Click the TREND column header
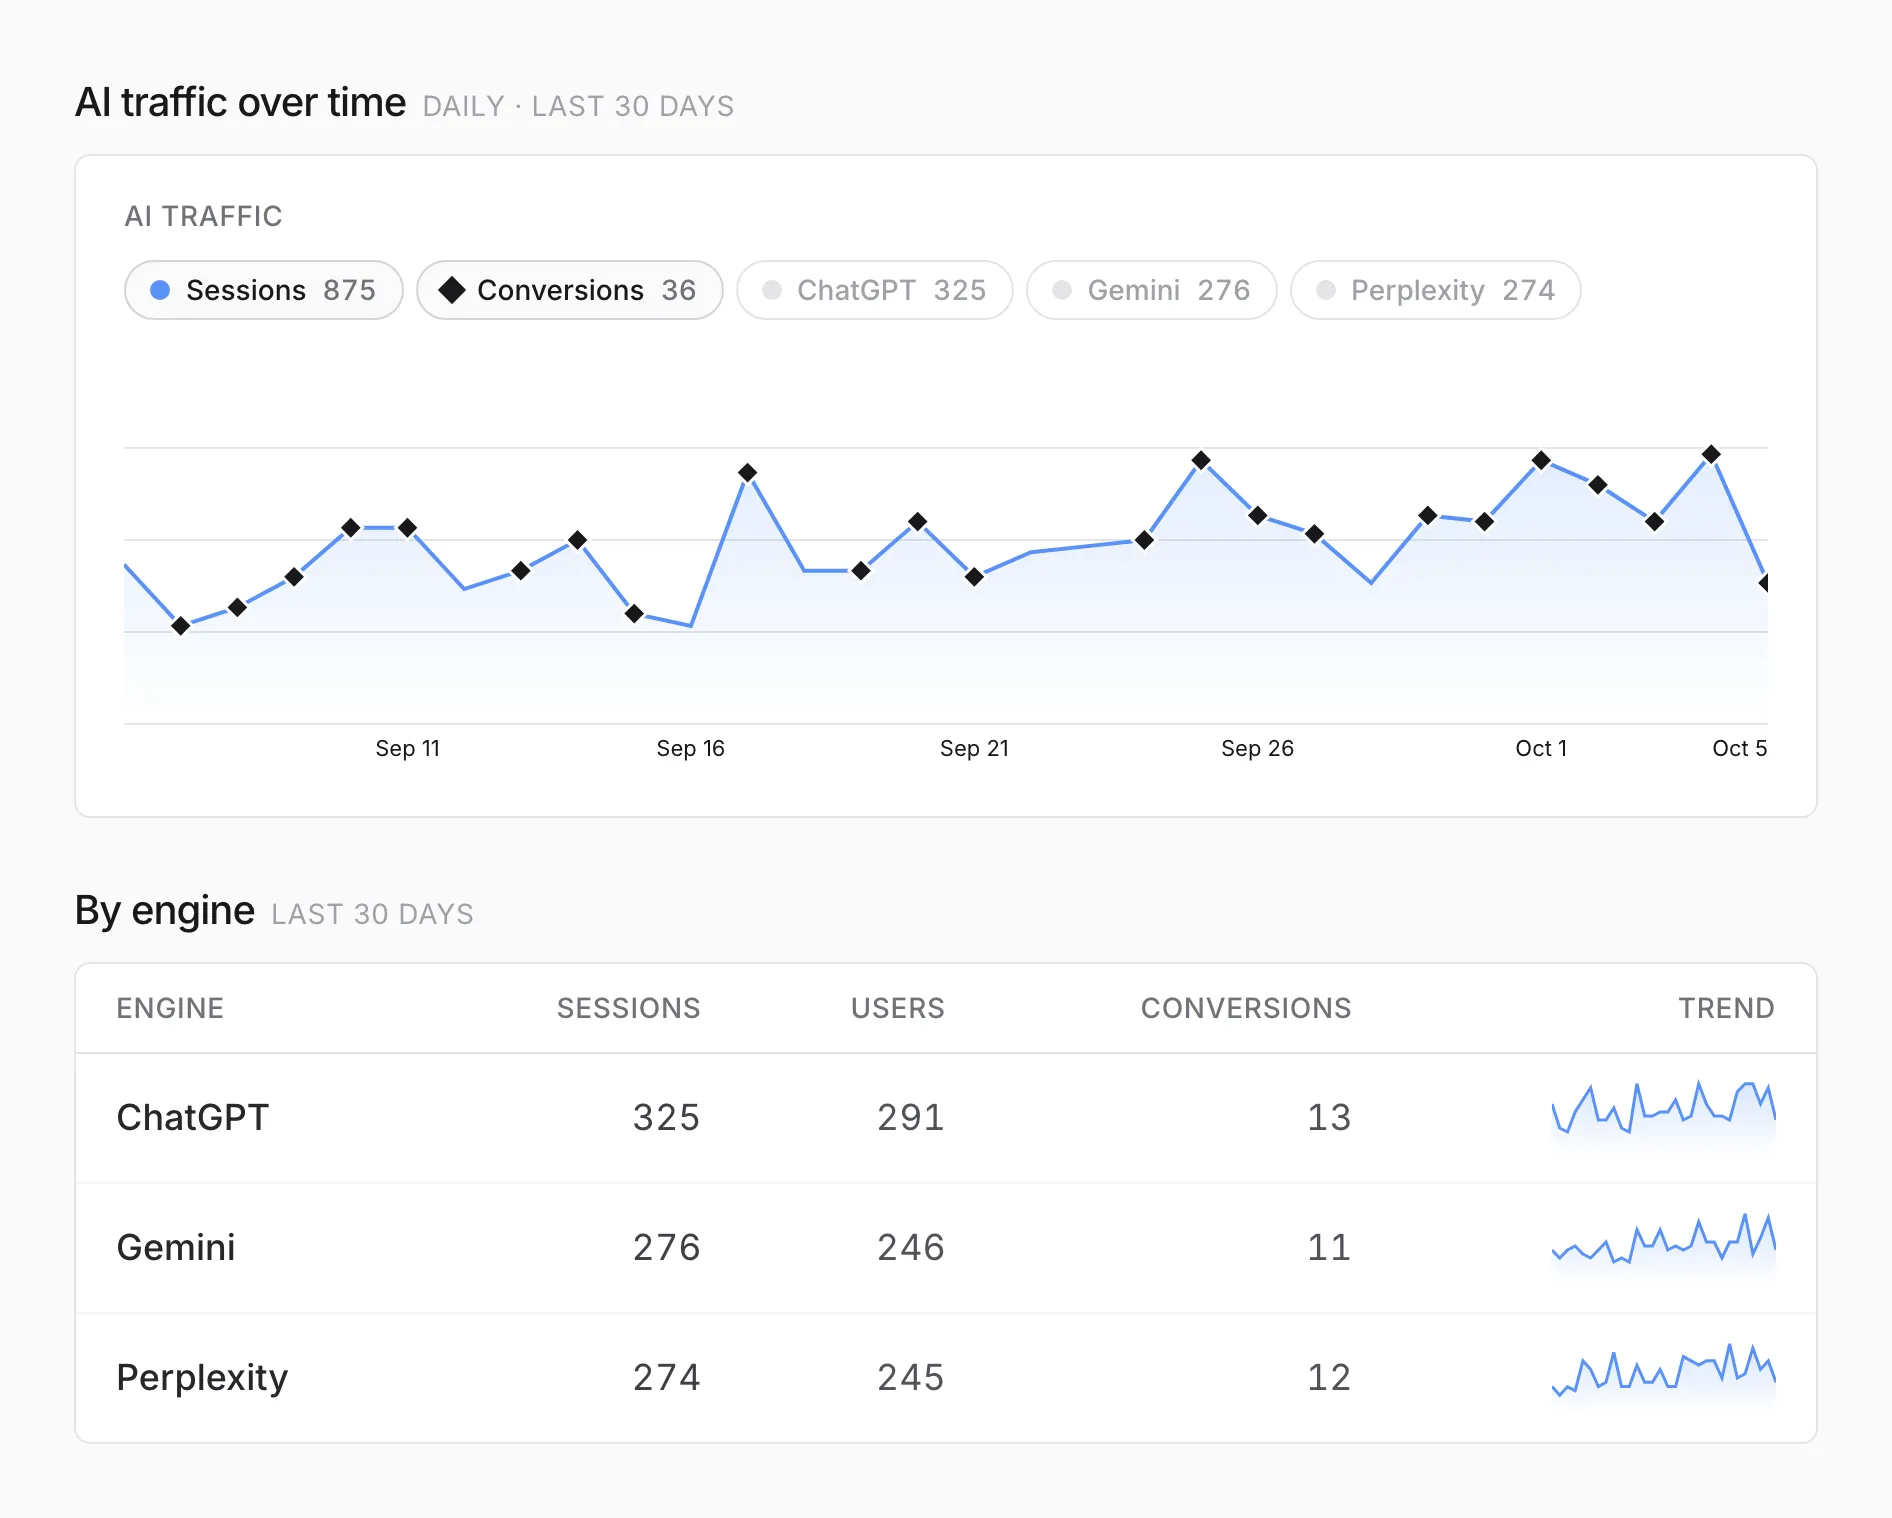This screenshot has height=1518, width=1892. pyautogui.click(x=1726, y=1008)
